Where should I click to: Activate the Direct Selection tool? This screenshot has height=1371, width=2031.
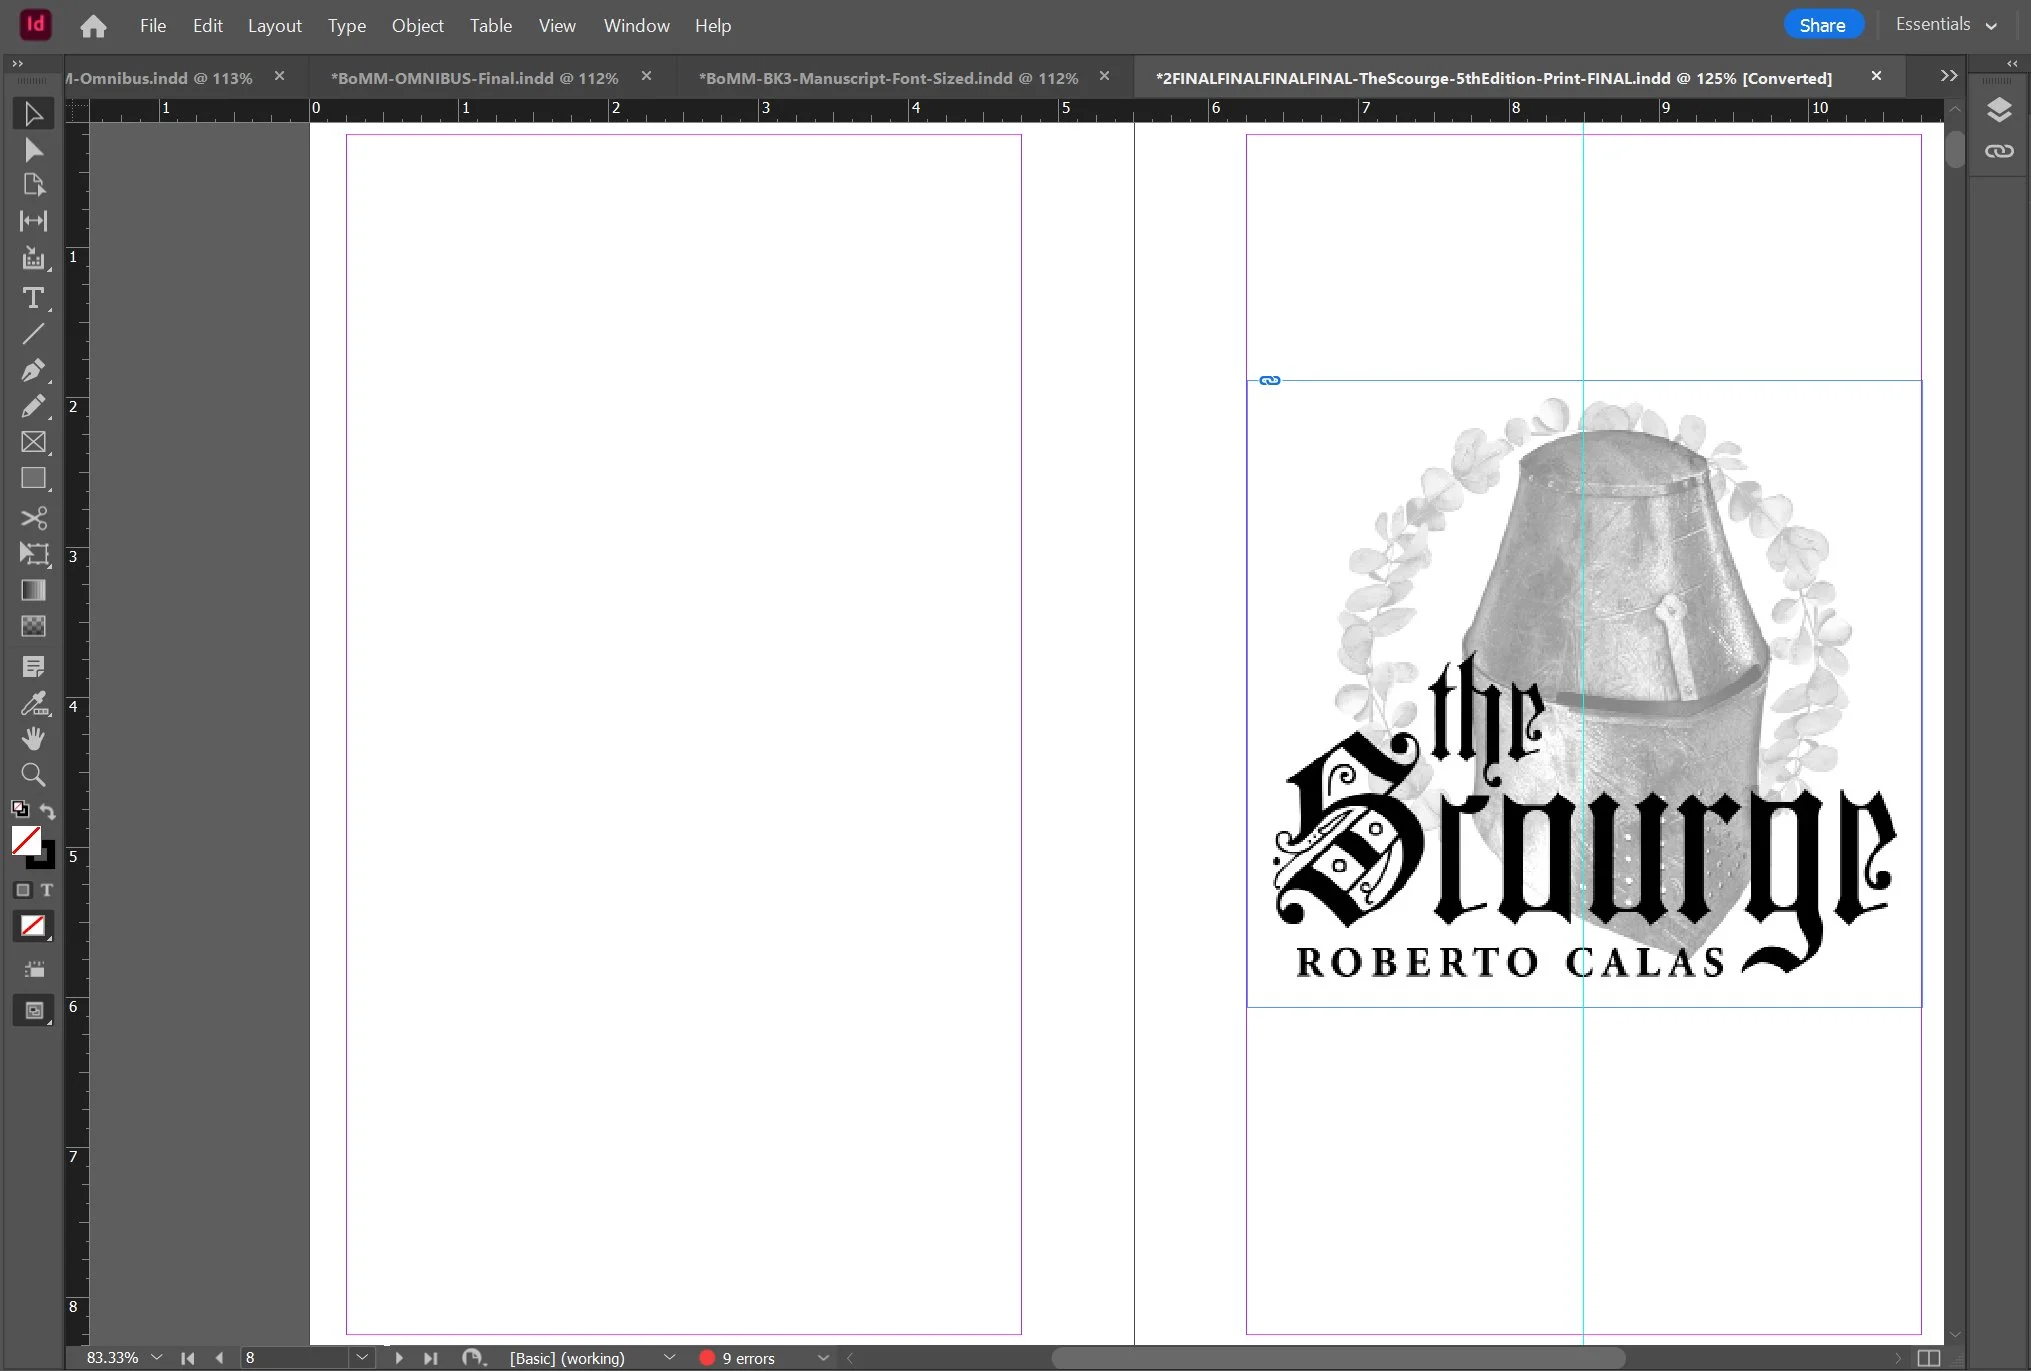click(33, 150)
